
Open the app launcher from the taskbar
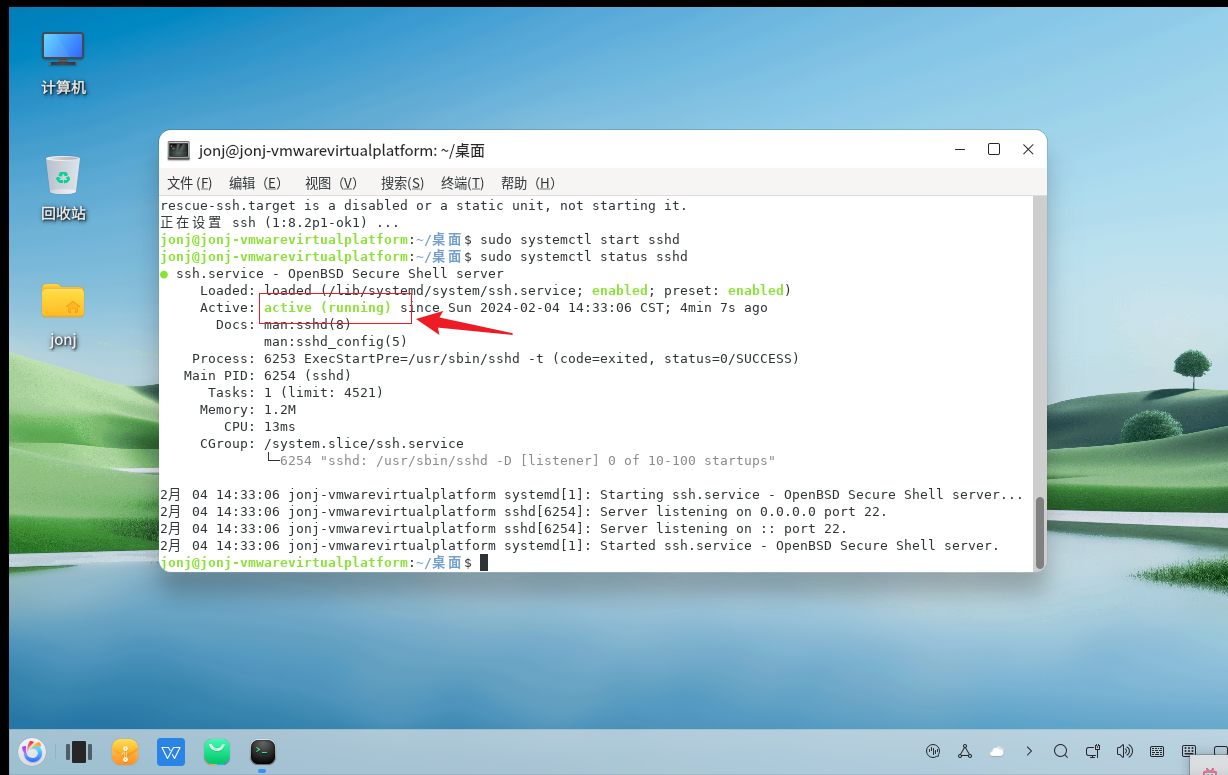pyautogui.click(x=31, y=751)
